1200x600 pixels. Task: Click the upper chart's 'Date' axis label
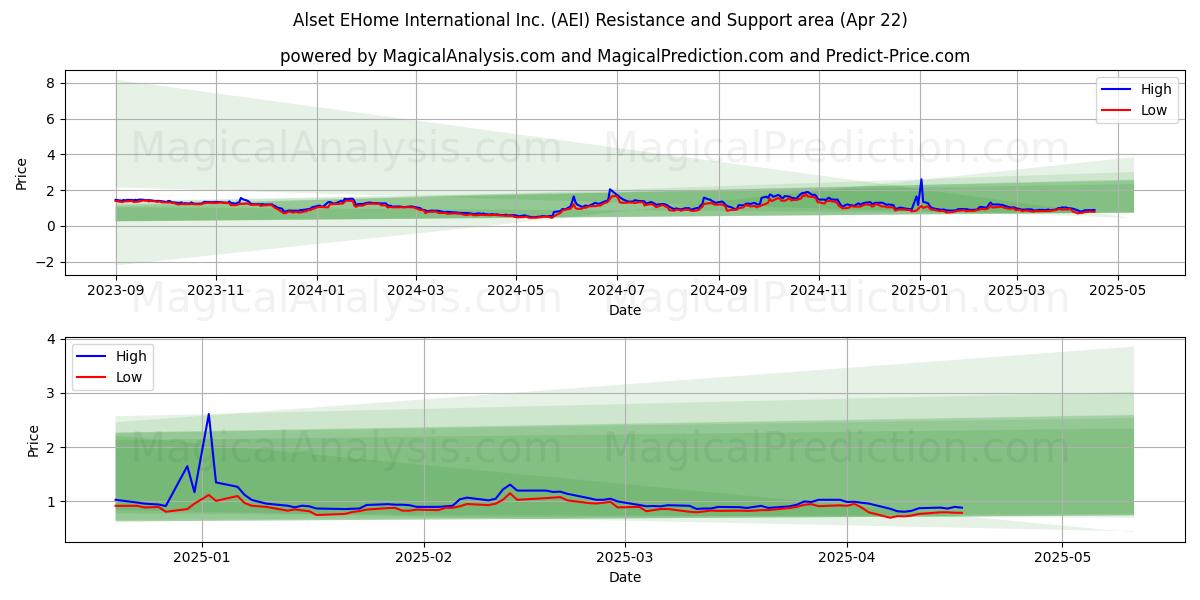click(x=625, y=311)
